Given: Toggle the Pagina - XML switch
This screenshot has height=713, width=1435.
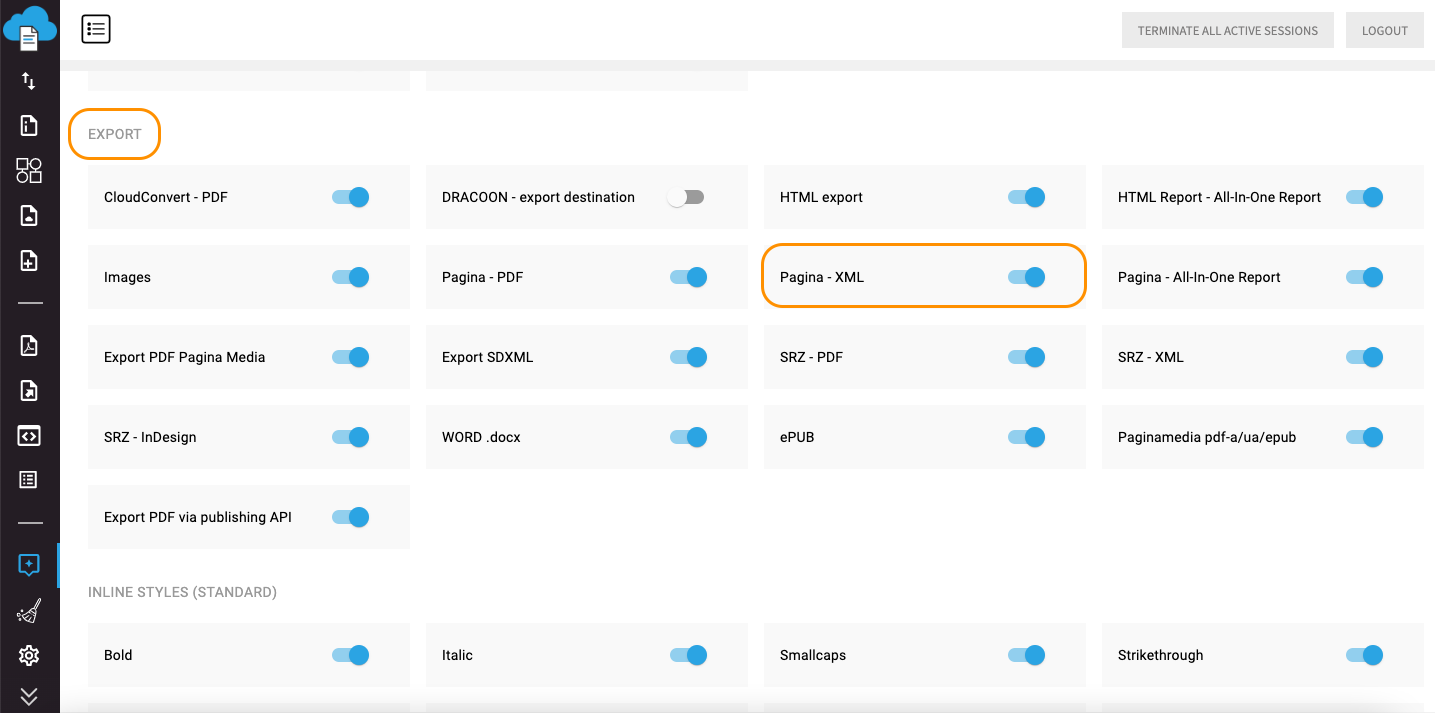Looking at the screenshot, I should click(1027, 277).
